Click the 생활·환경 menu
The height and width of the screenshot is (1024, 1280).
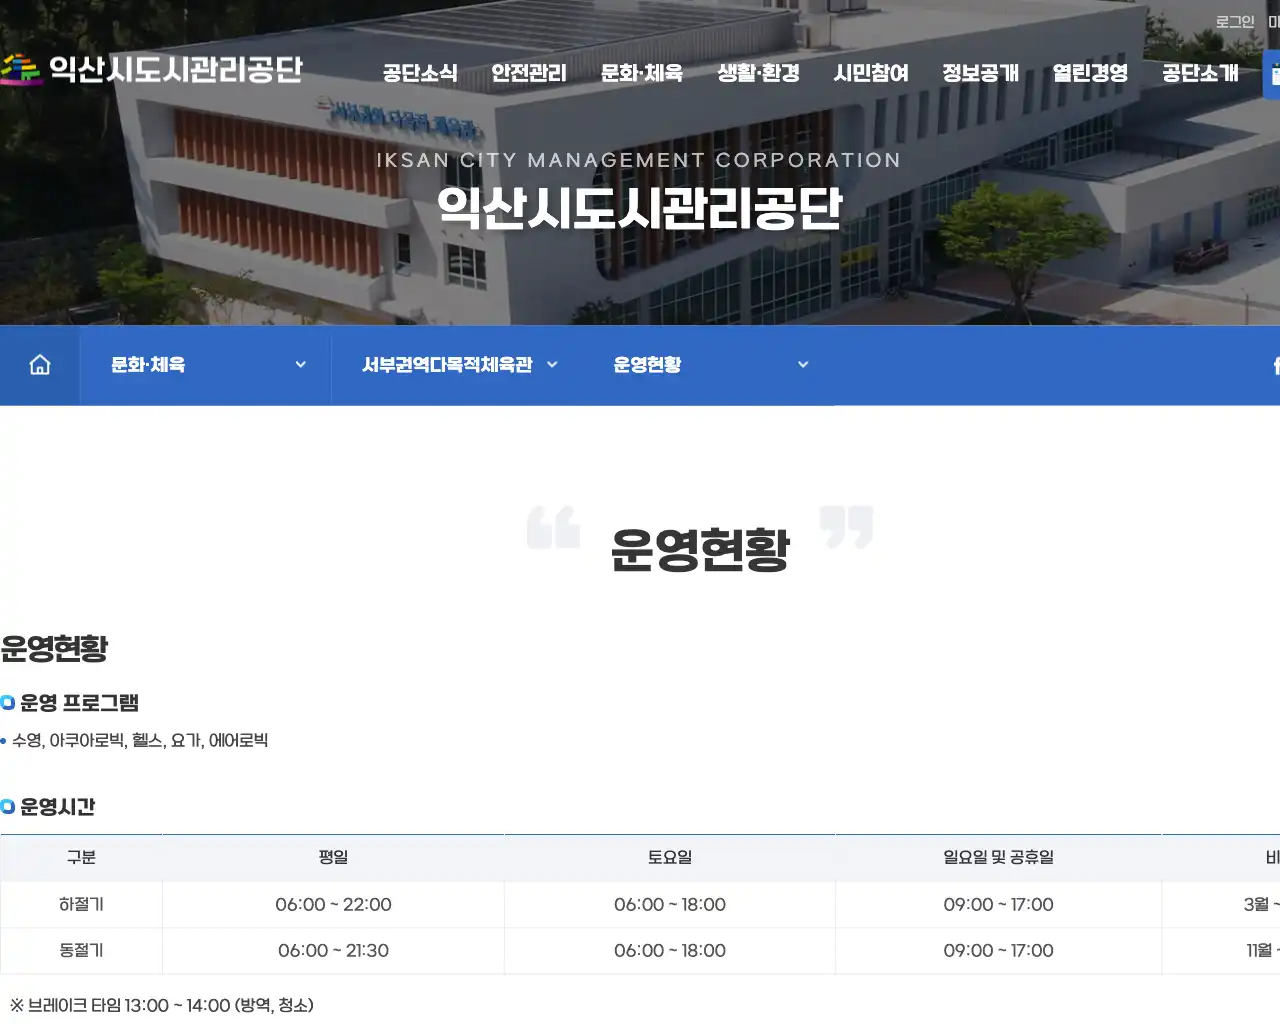(x=758, y=73)
